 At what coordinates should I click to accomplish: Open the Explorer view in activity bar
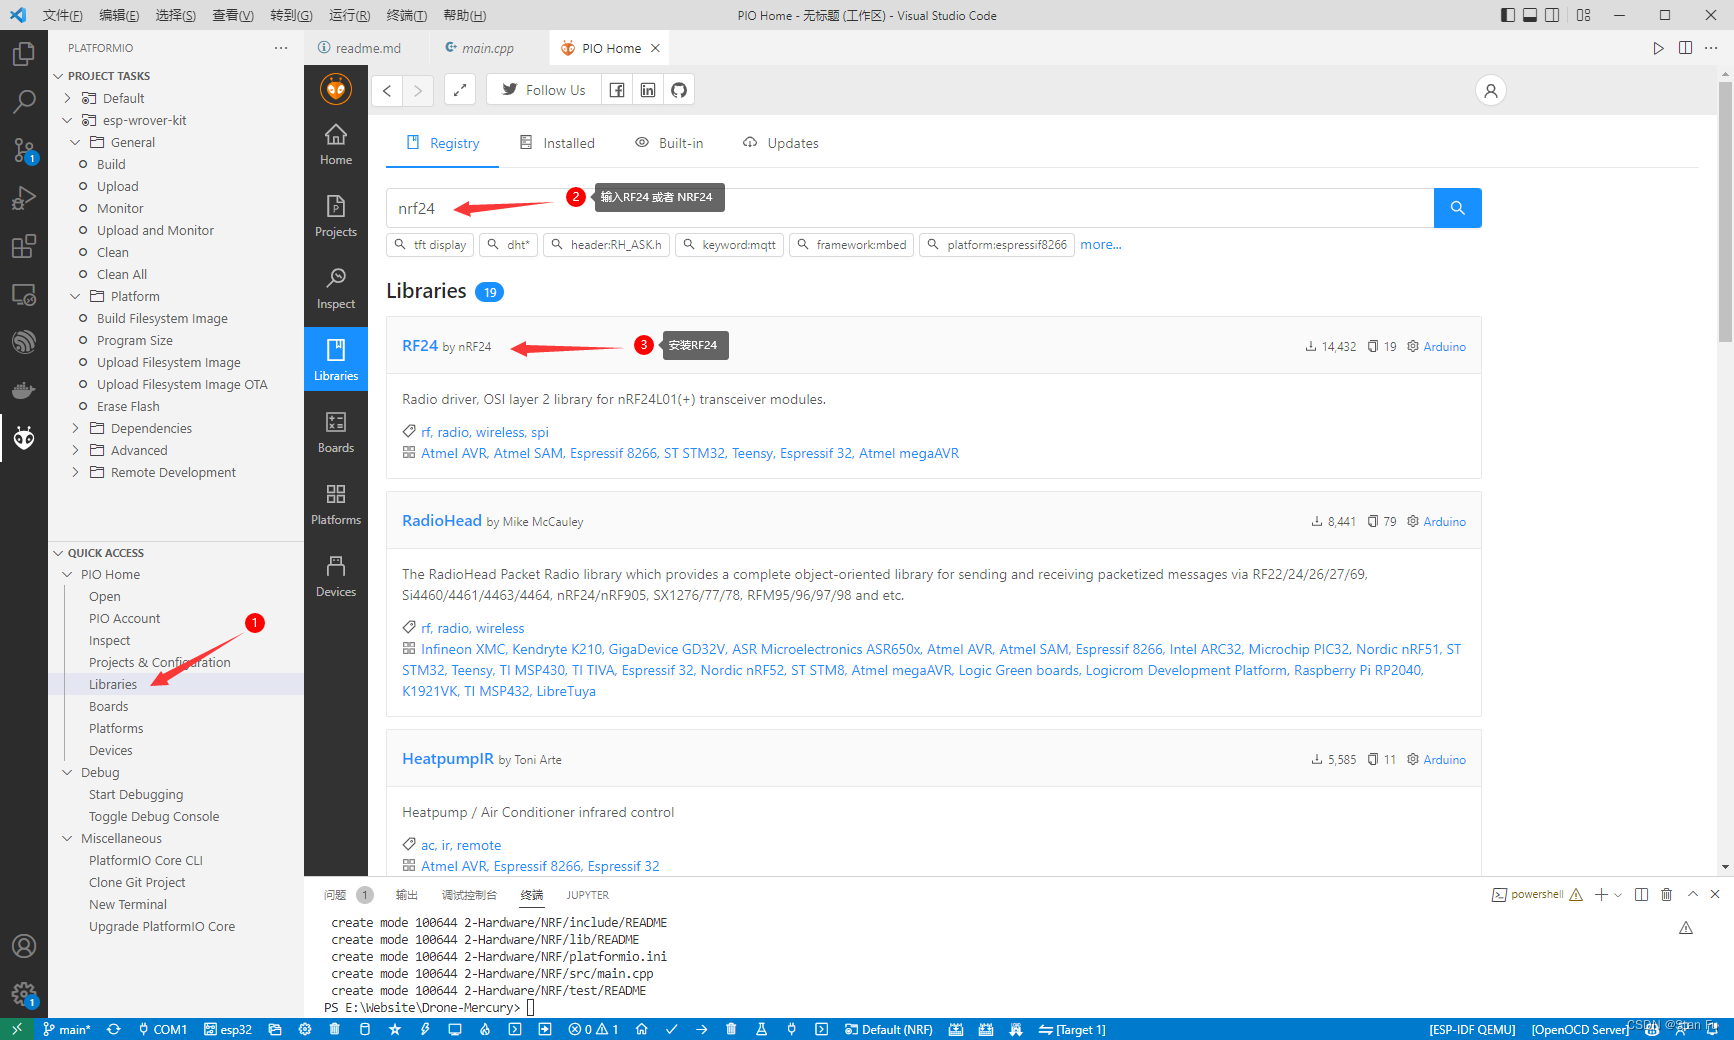pyautogui.click(x=24, y=53)
